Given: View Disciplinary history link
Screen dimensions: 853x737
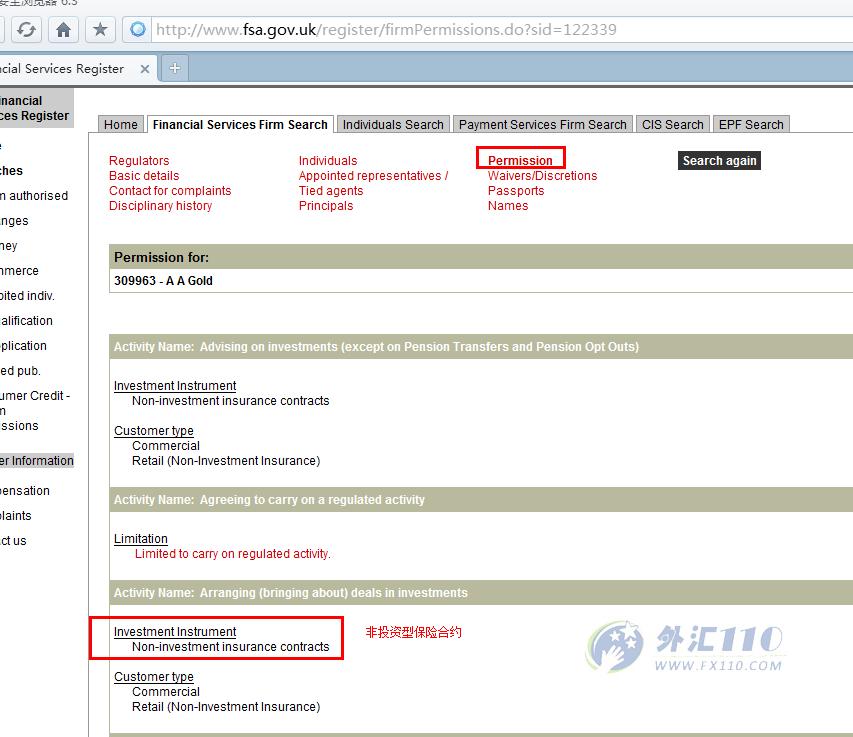Looking at the screenshot, I should tap(160, 206).
